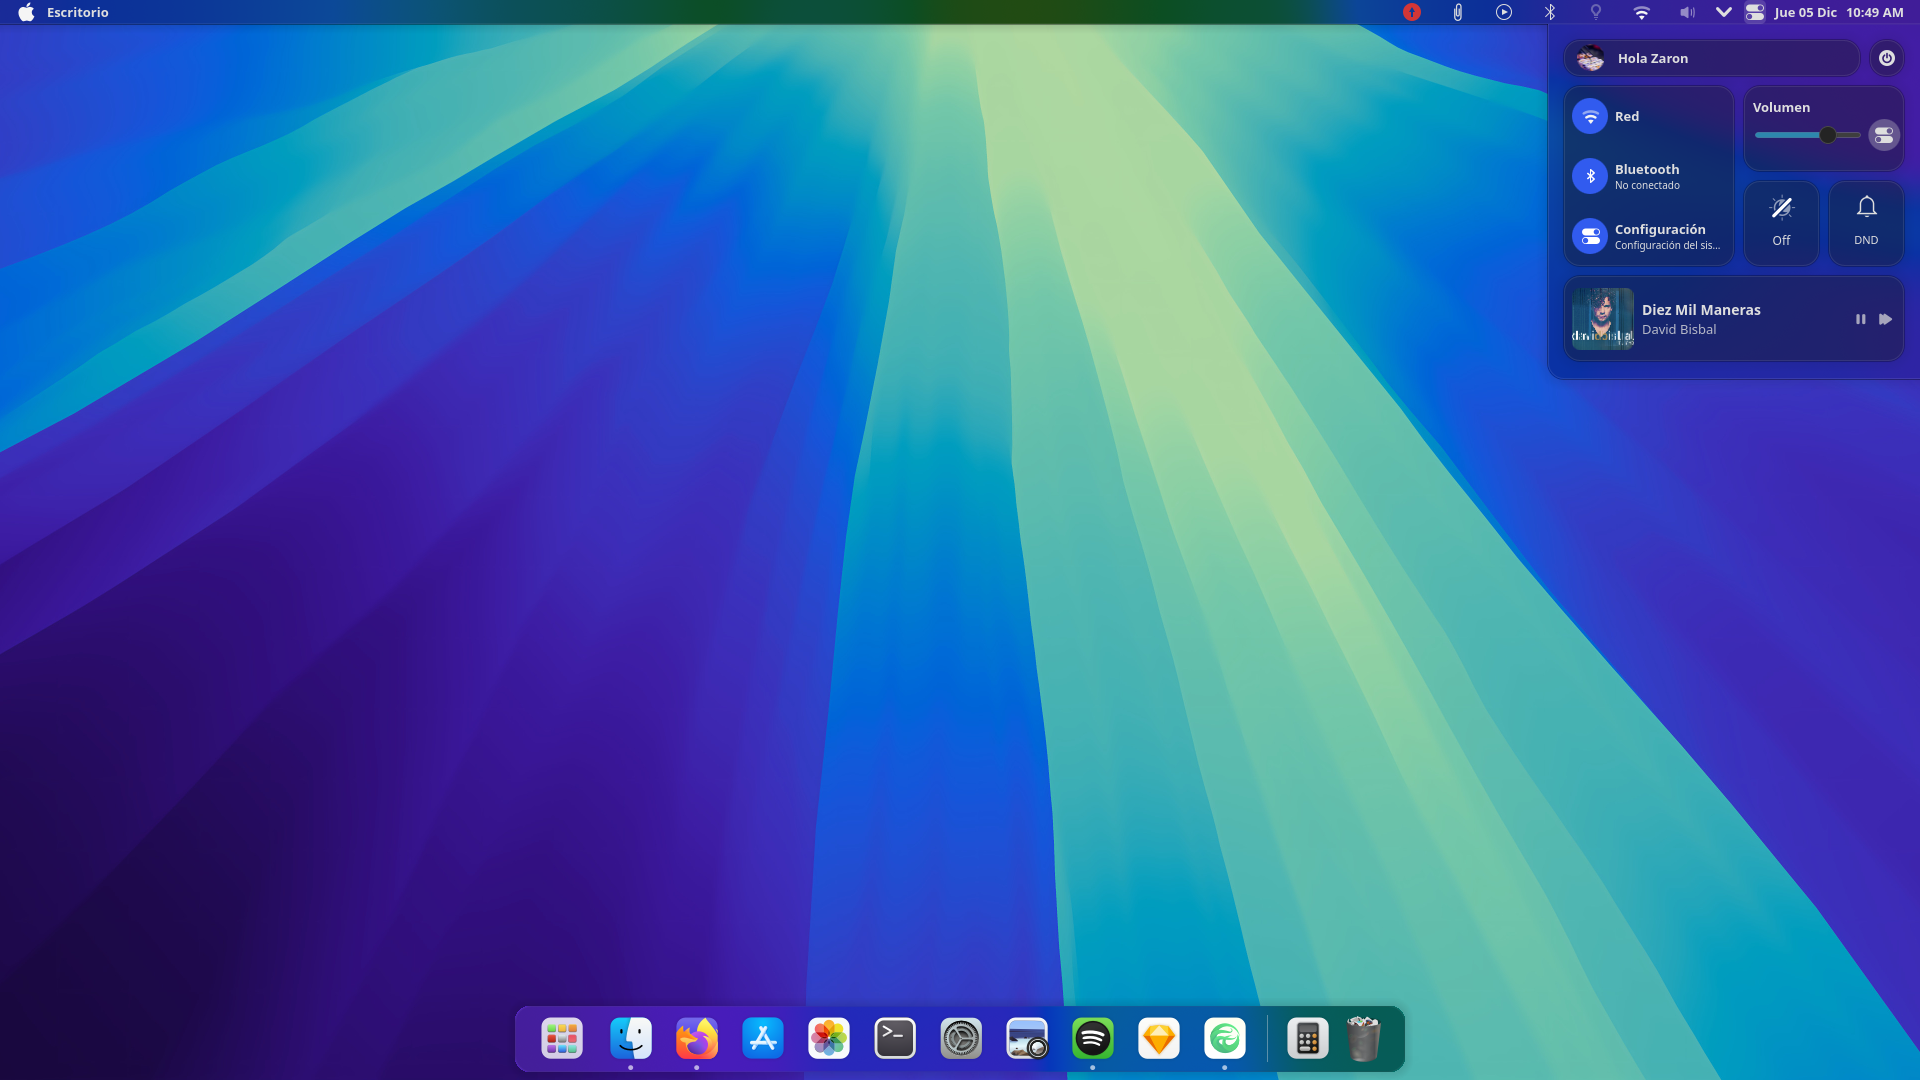Click the Wi-Fi icon in top bar
Image resolution: width=1920 pixels, height=1080 pixels.
click(x=1642, y=12)
